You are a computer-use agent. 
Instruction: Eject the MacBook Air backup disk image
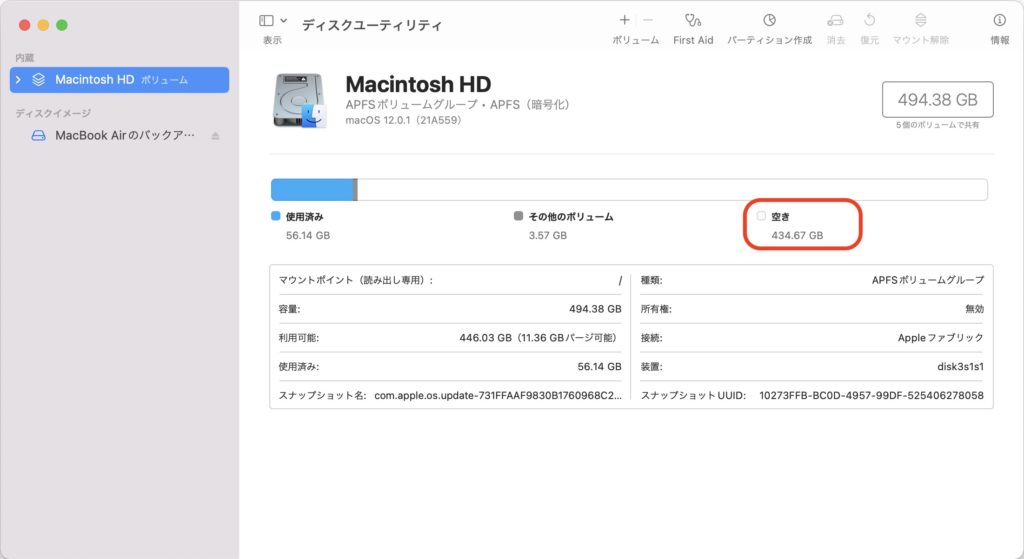[216, 136]
